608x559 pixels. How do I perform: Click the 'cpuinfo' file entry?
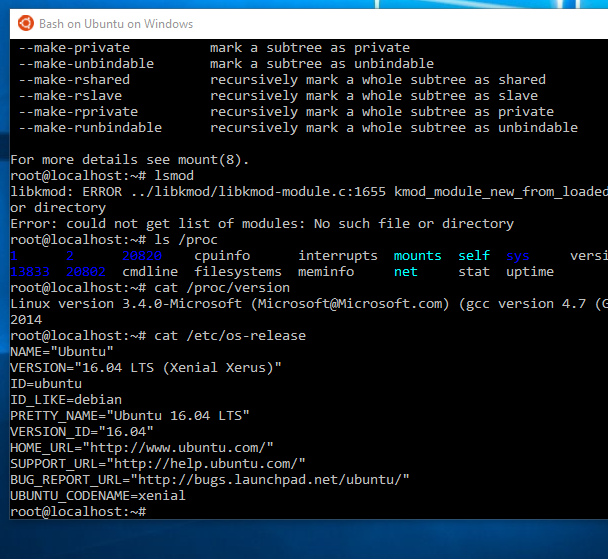click(222, 256)
